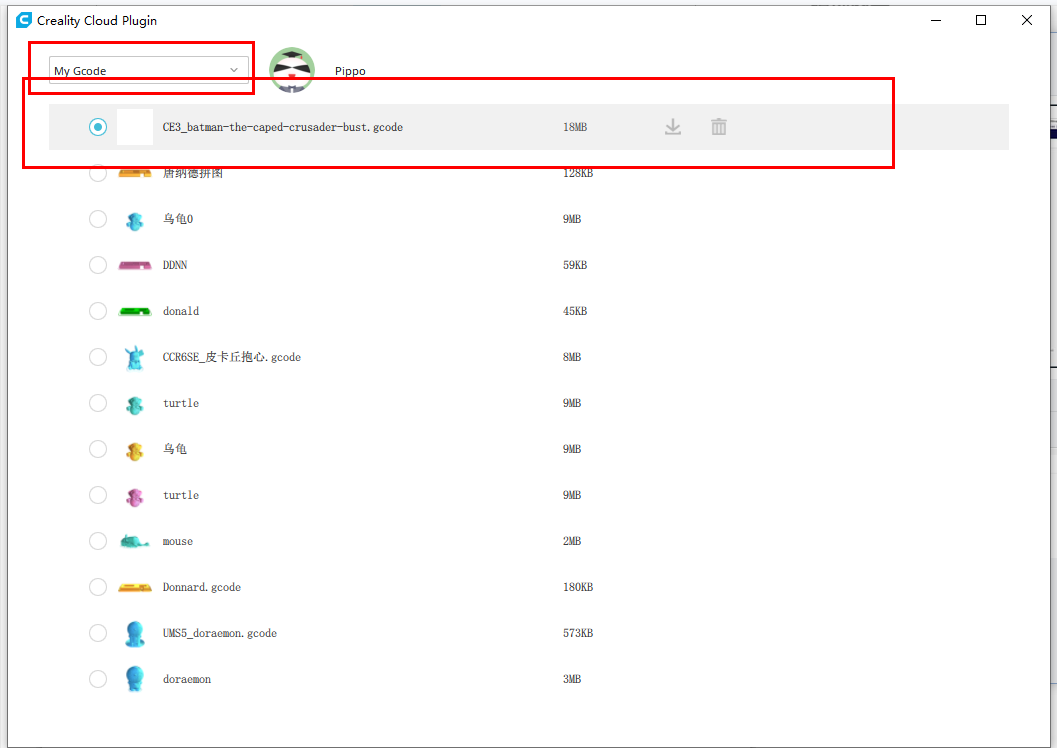
Task: Open the My Gcode dropdown
Action: [146, 71]
